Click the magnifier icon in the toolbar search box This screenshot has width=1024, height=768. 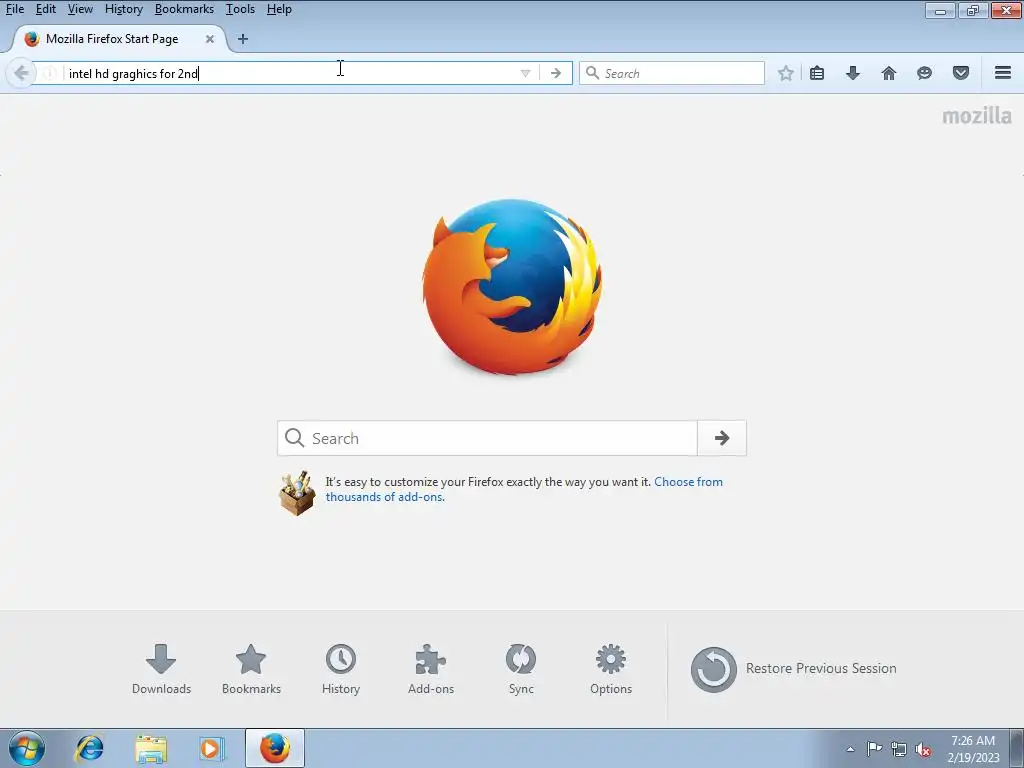[592, 72]
